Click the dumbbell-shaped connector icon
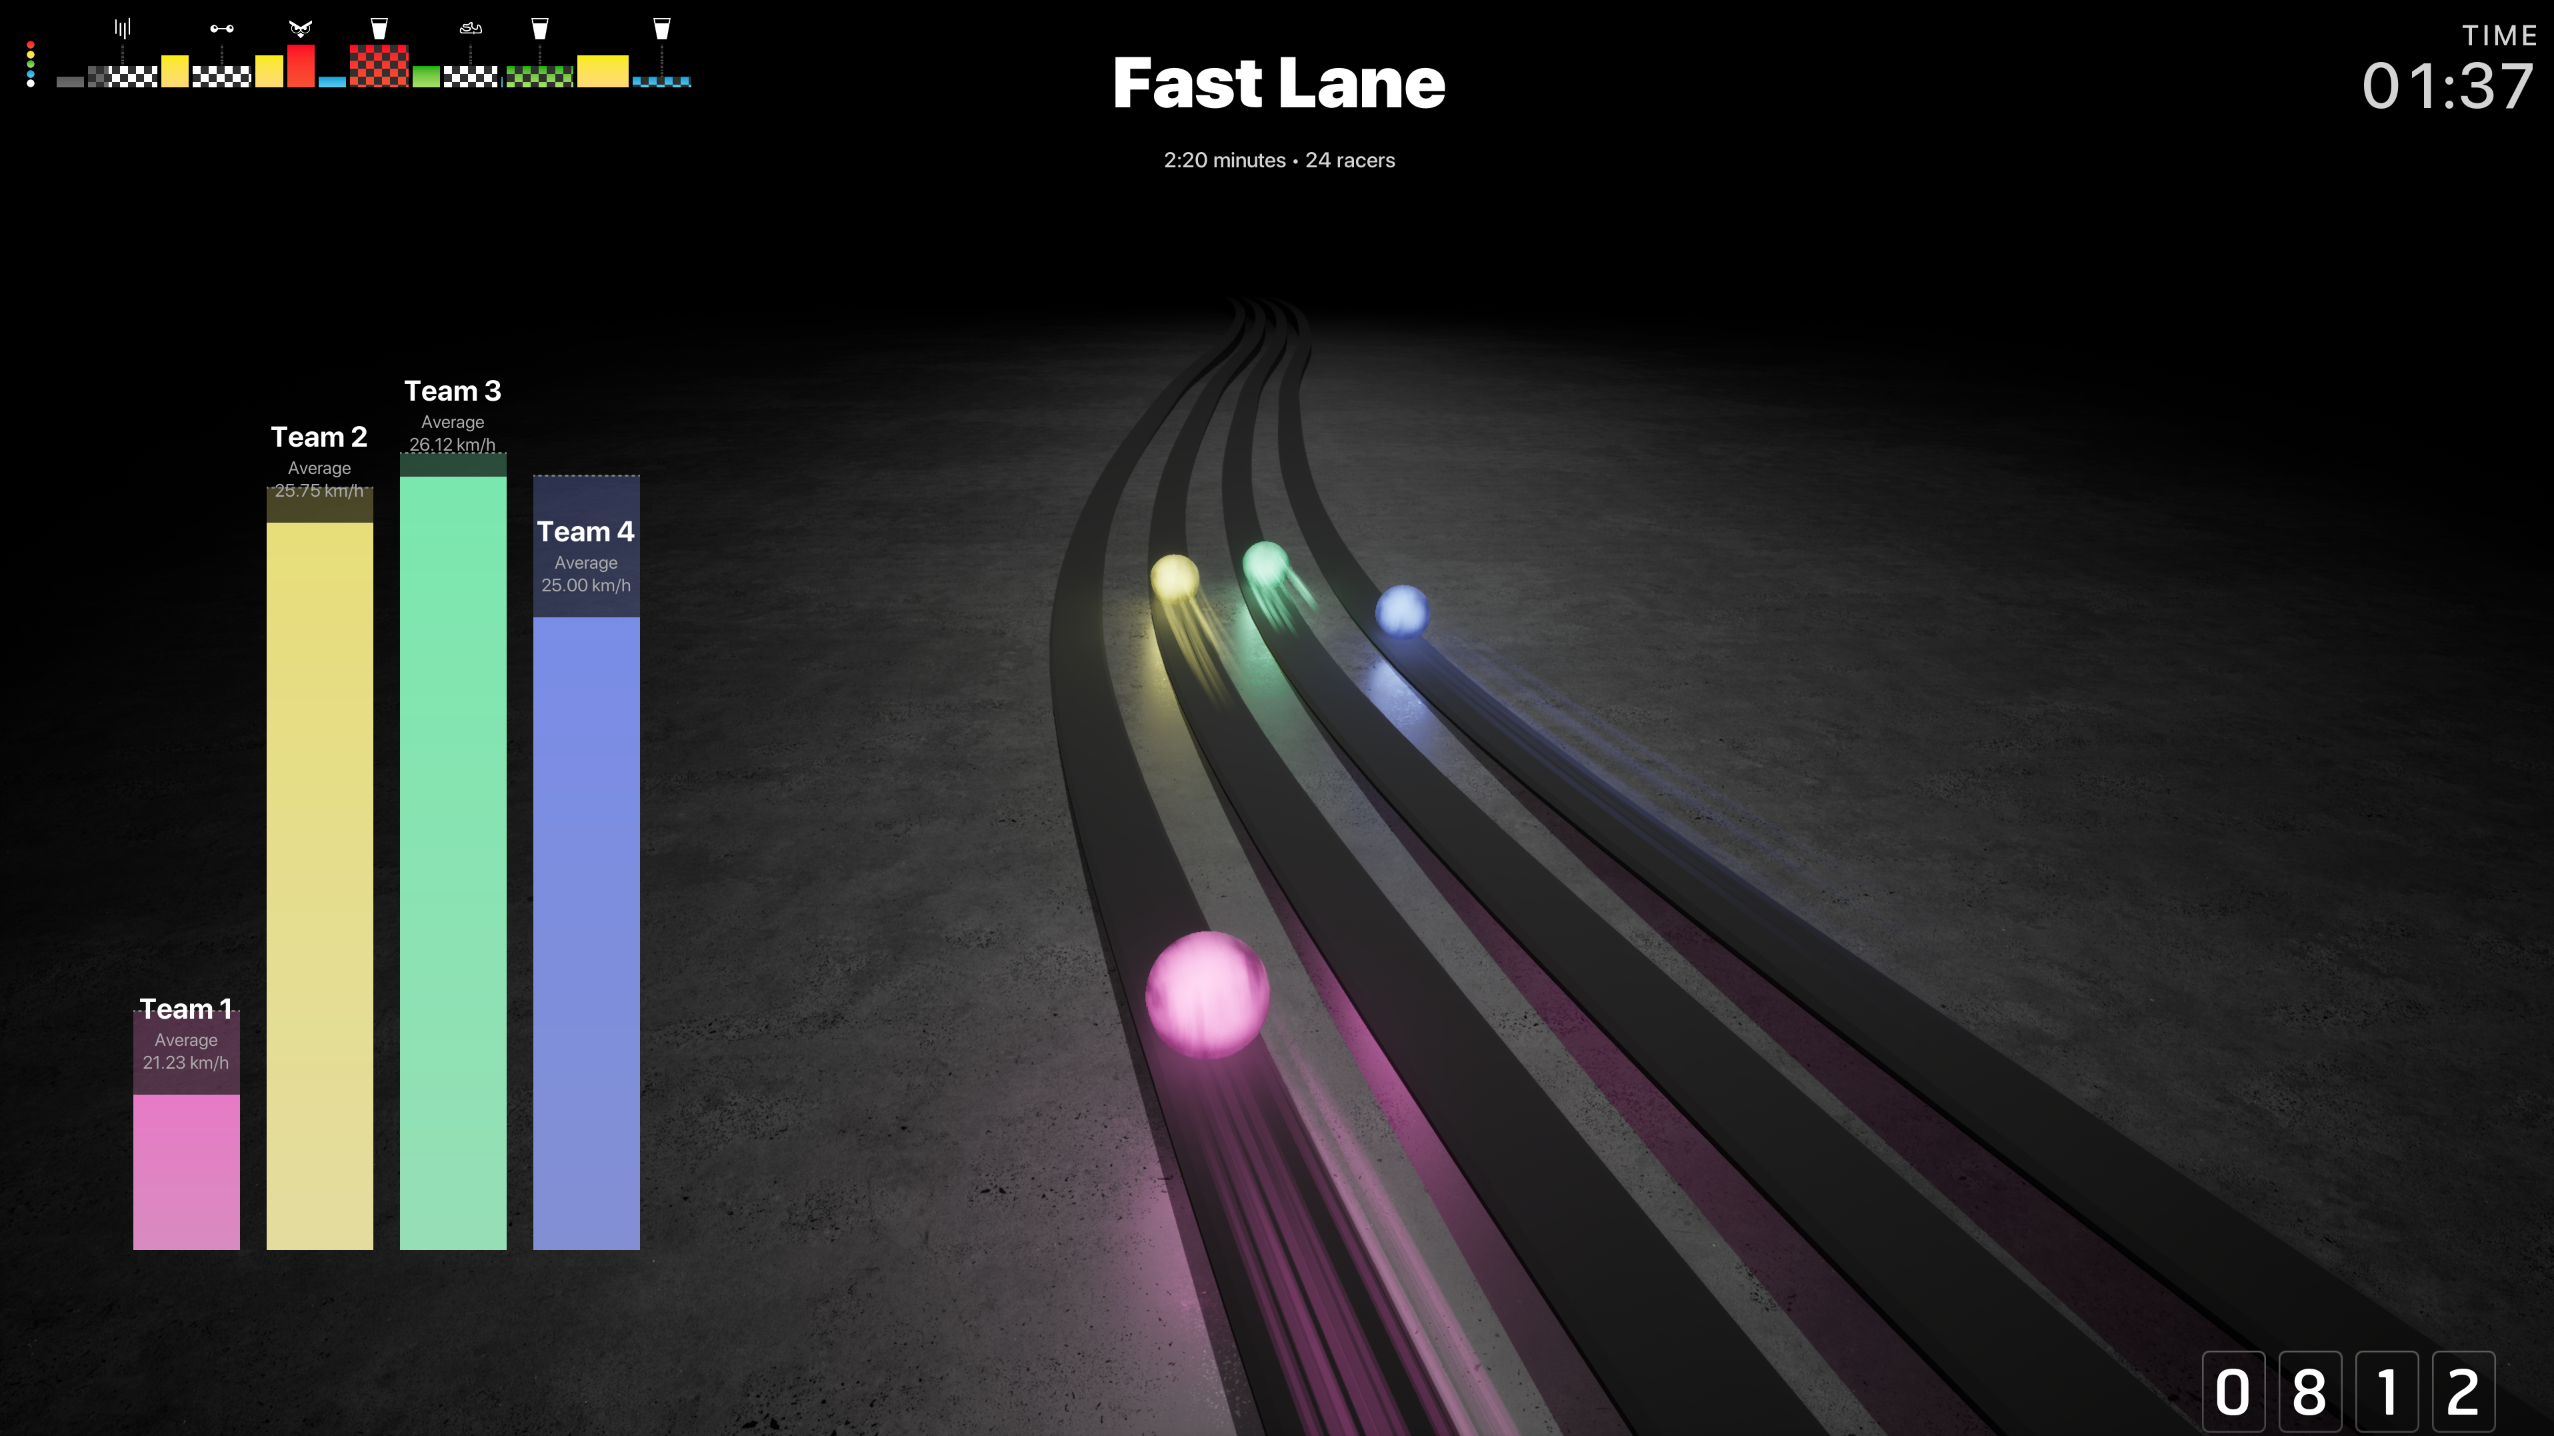This screenshot has width=2554, height=1436. pos(222,29)
